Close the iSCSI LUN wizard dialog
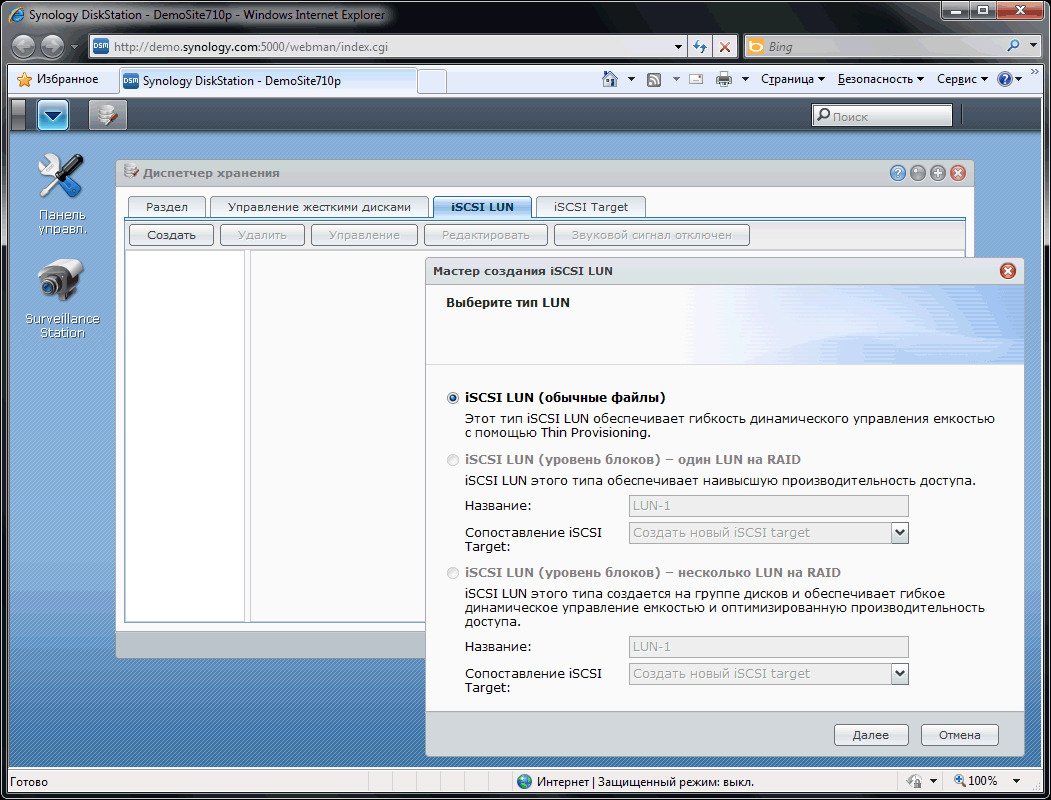 1007,271
